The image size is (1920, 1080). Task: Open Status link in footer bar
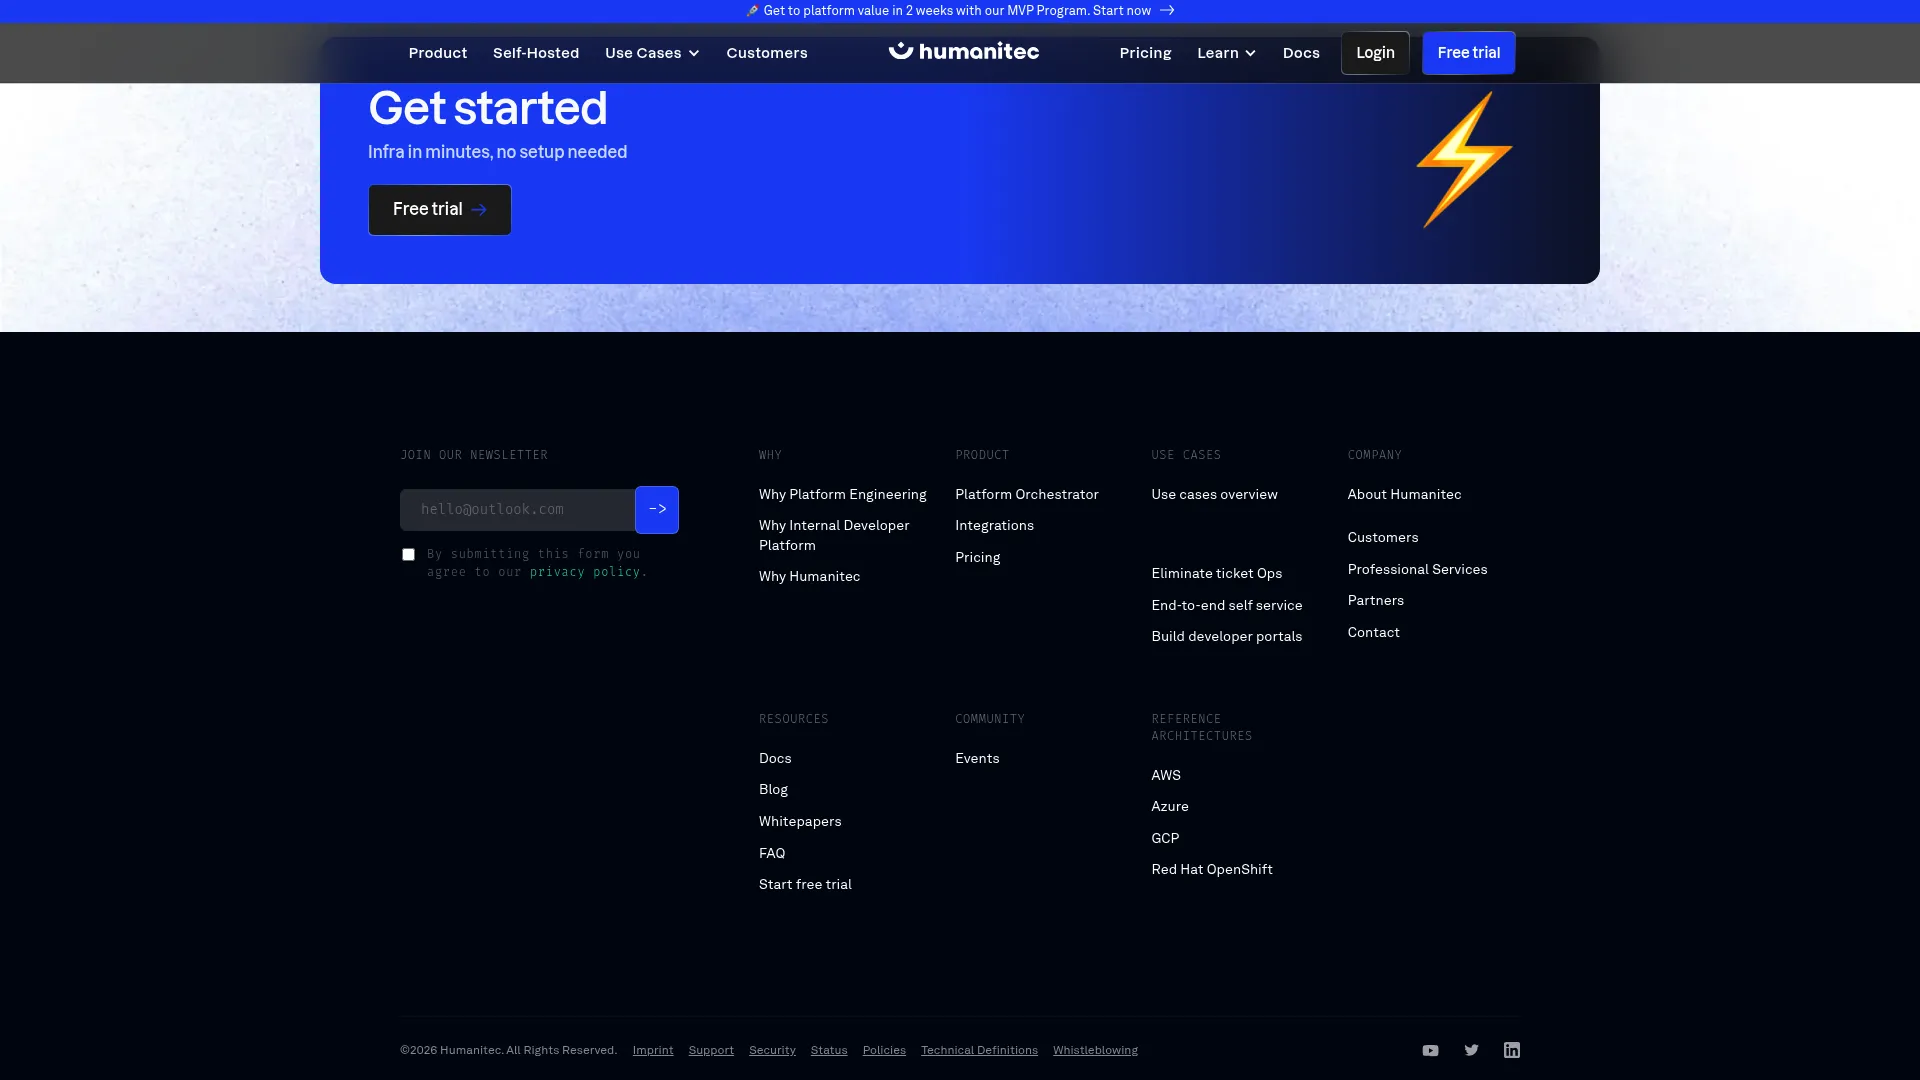pyautogui.click(x=829, y=1050)
